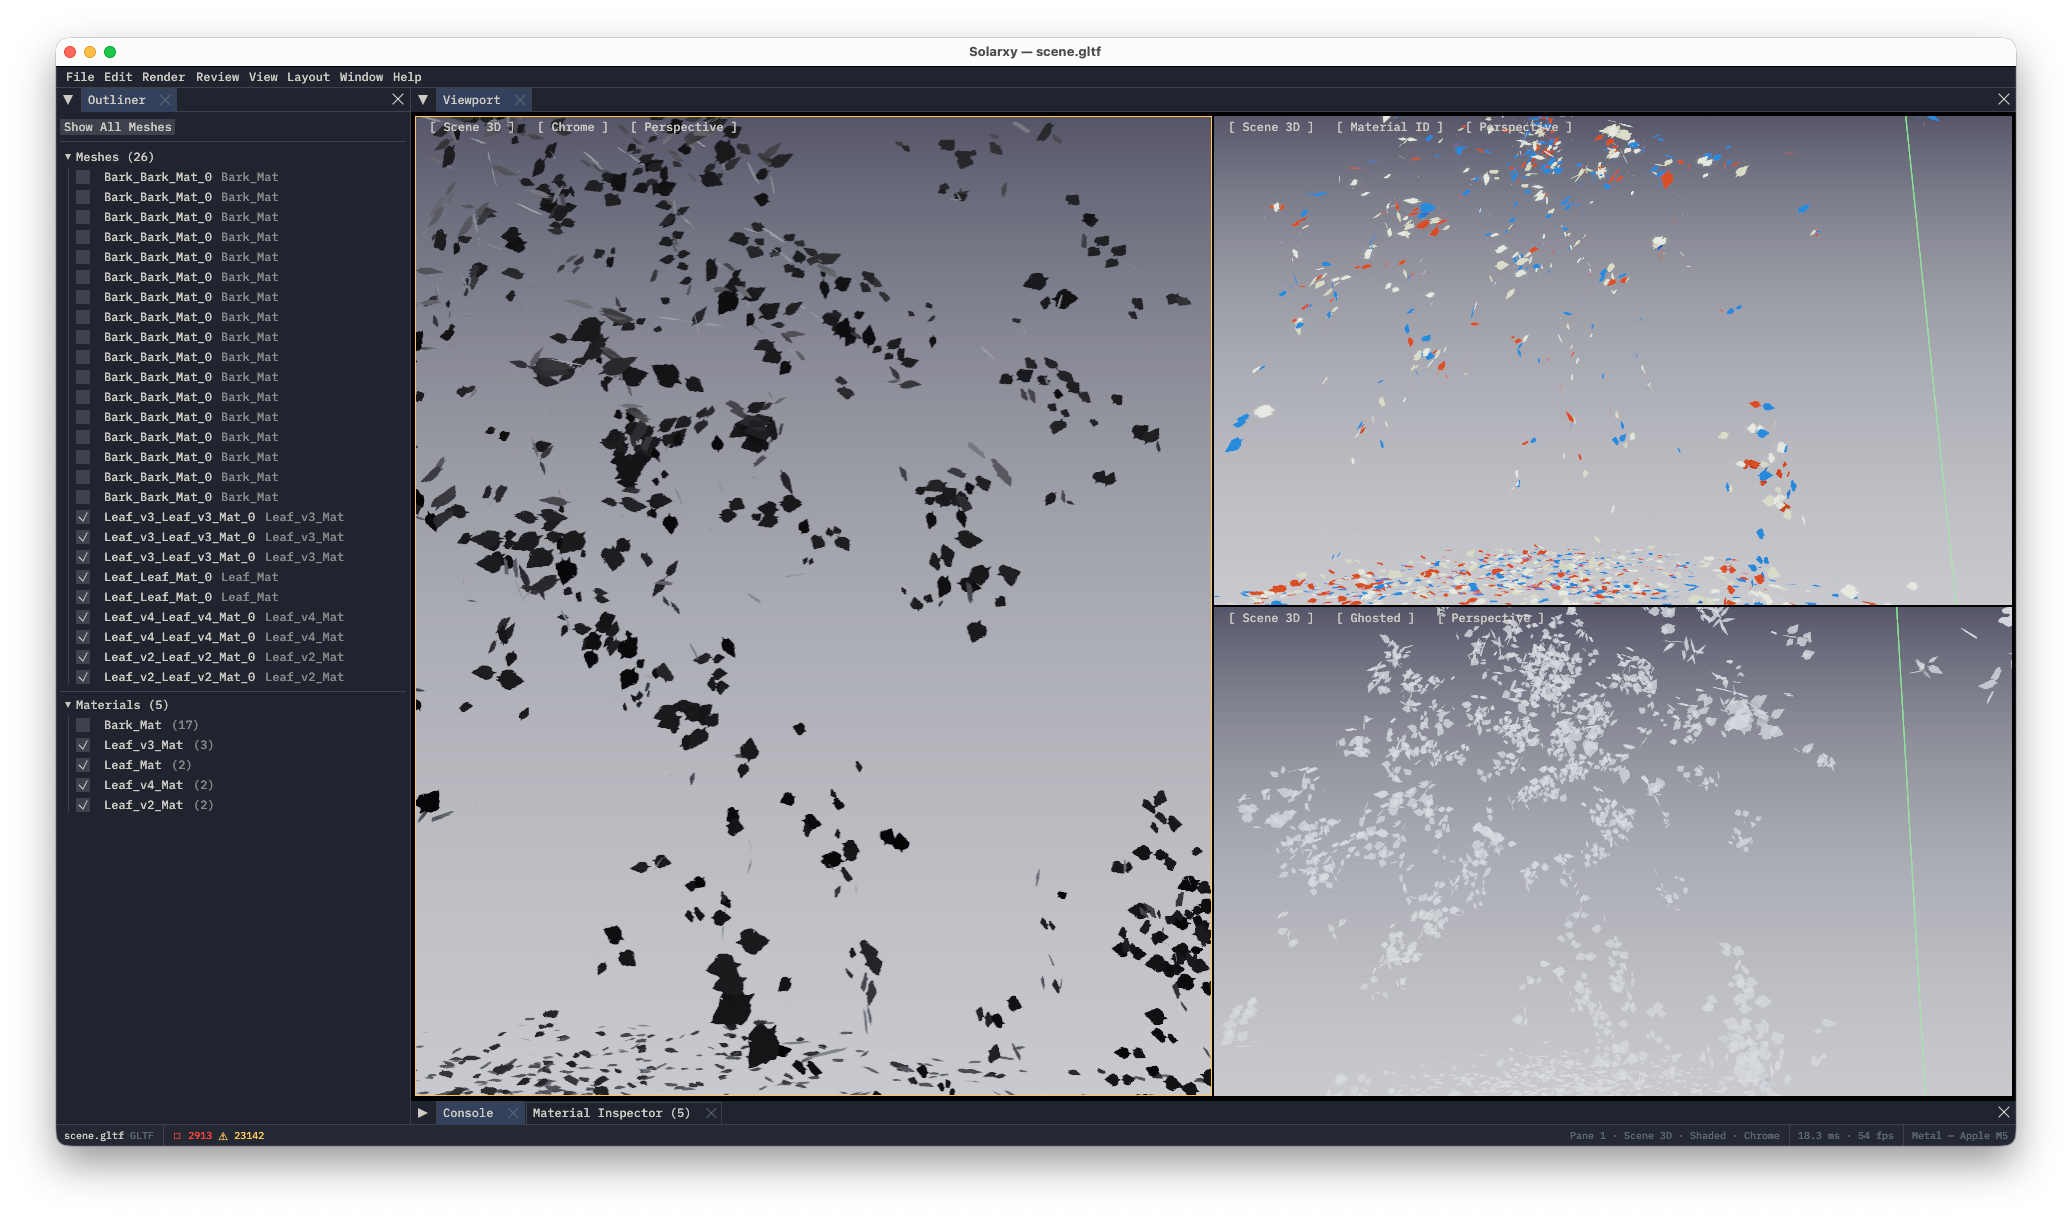Close the Viewport panel with far-right X
Screen dimensions: 2072x1220
pyautogui.click(x=2003, y=99)
